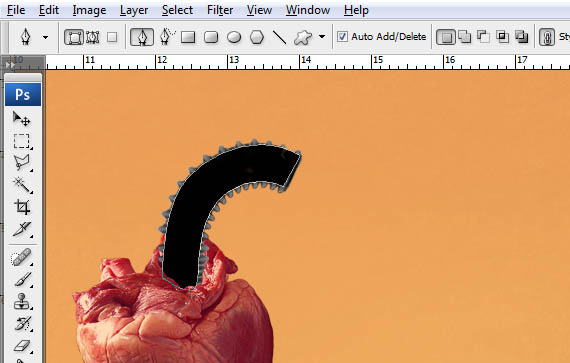Click the ruler mark labeled 14
The width and height of the screenshot is (570, 363).
coord(306,60)
